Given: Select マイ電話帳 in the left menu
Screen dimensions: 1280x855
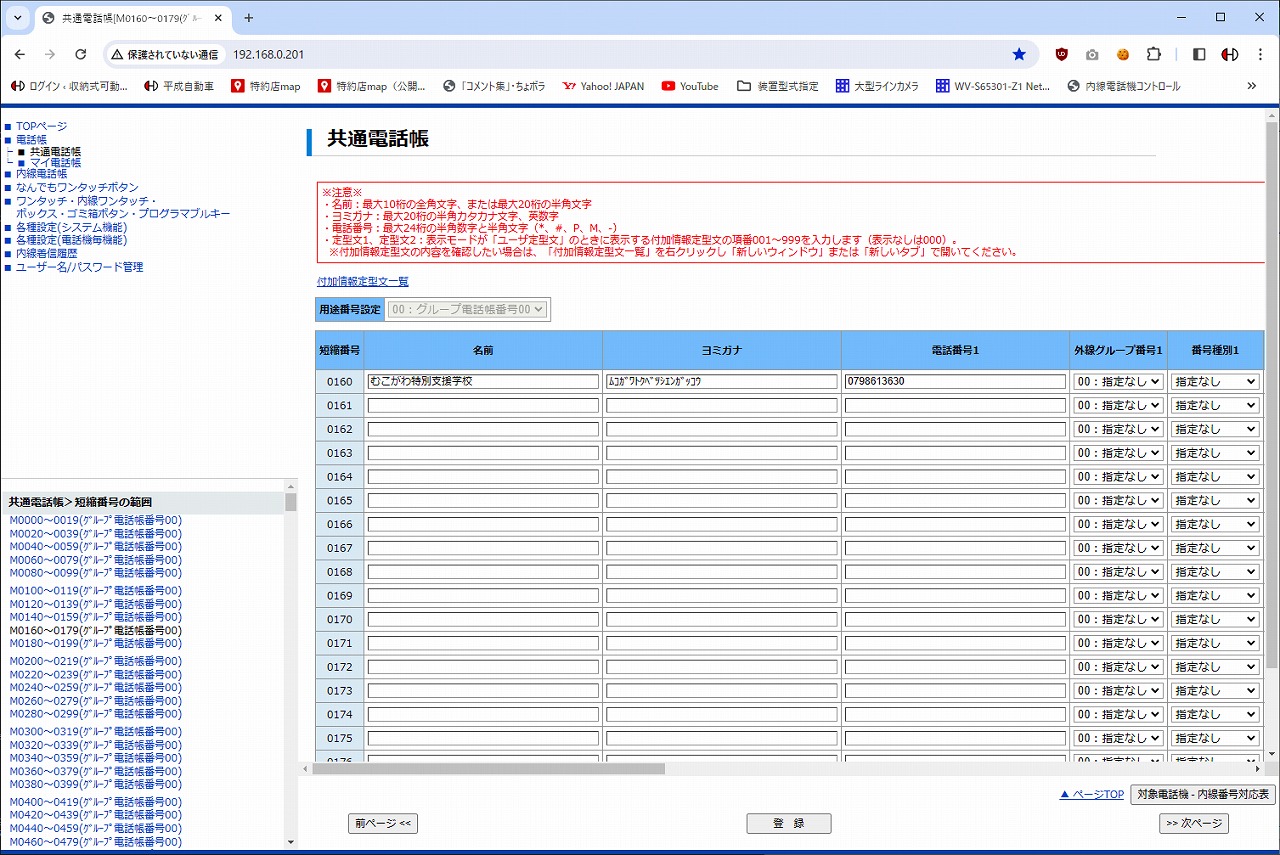Looking at the screenshot, I should (x=55, y=162).
